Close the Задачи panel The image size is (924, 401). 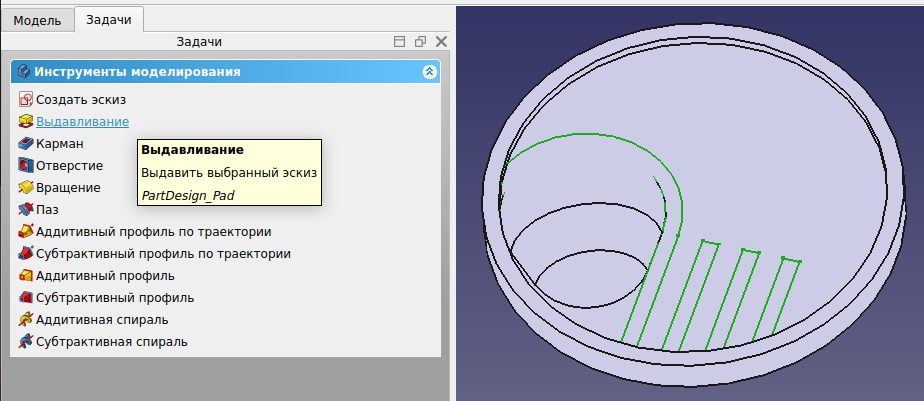click(x=441, y=42)
